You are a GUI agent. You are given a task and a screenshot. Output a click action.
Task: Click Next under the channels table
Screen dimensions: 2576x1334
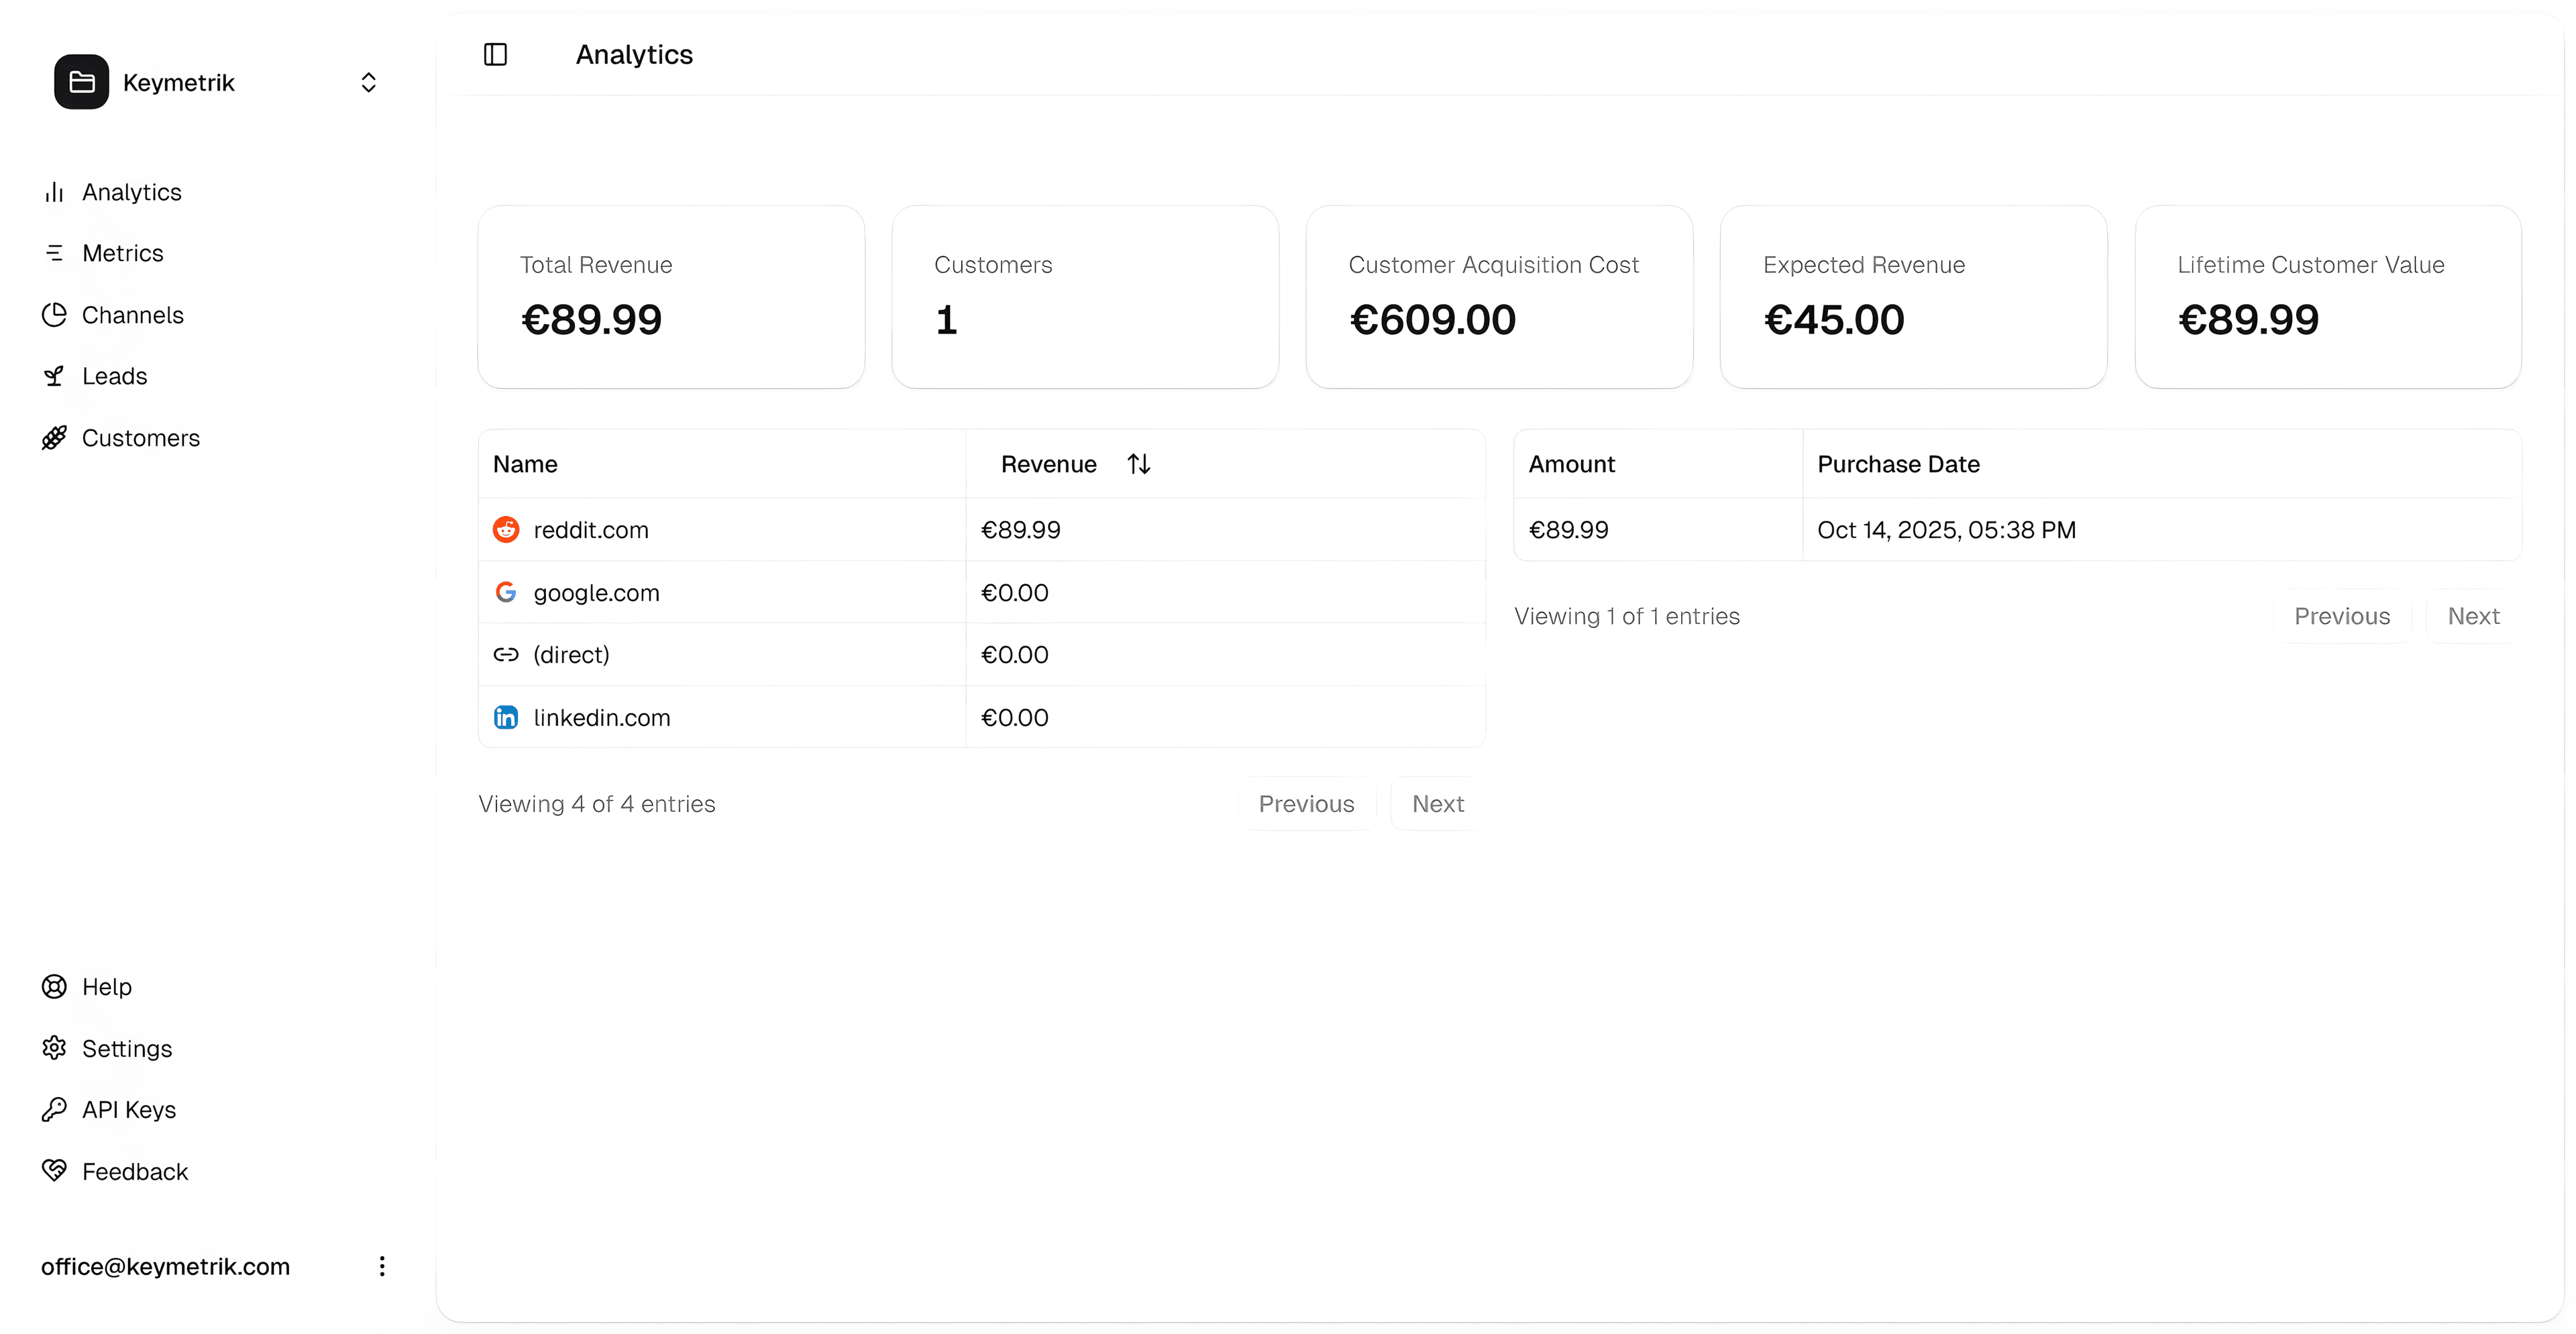pos(1437,804)
